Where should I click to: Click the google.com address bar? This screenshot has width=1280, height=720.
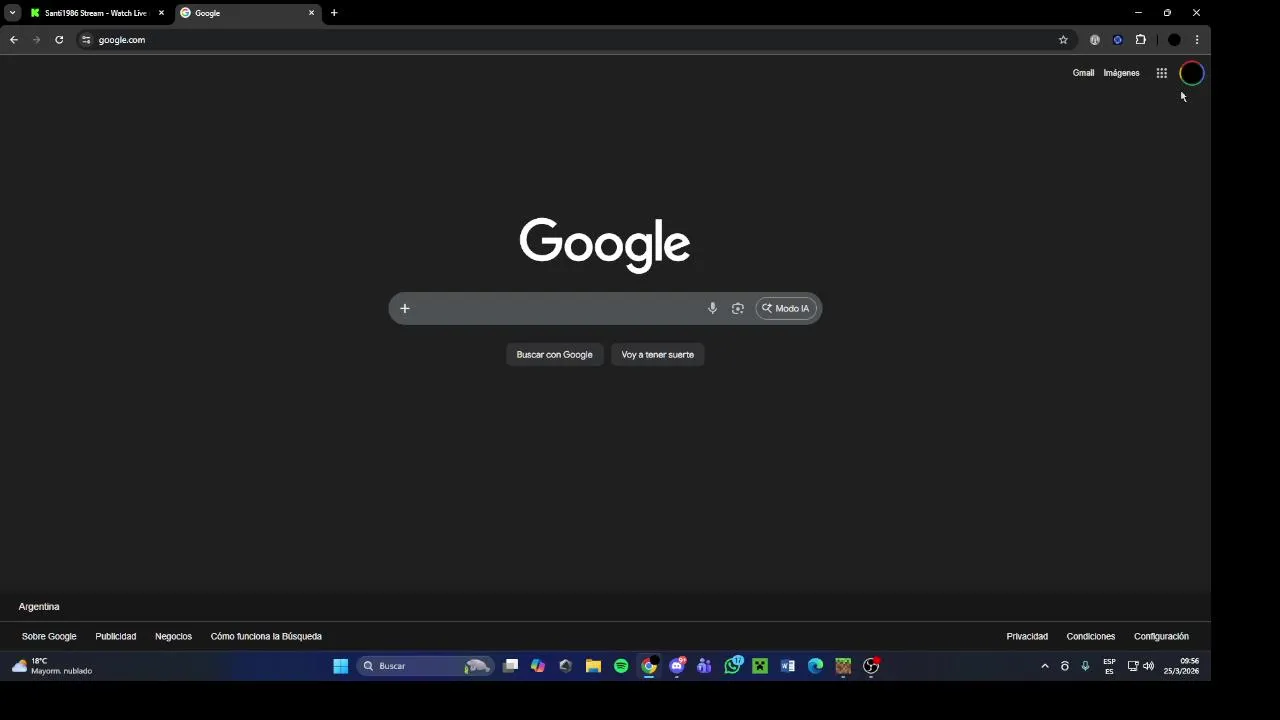pyautogui.click(x=570, y=40)
